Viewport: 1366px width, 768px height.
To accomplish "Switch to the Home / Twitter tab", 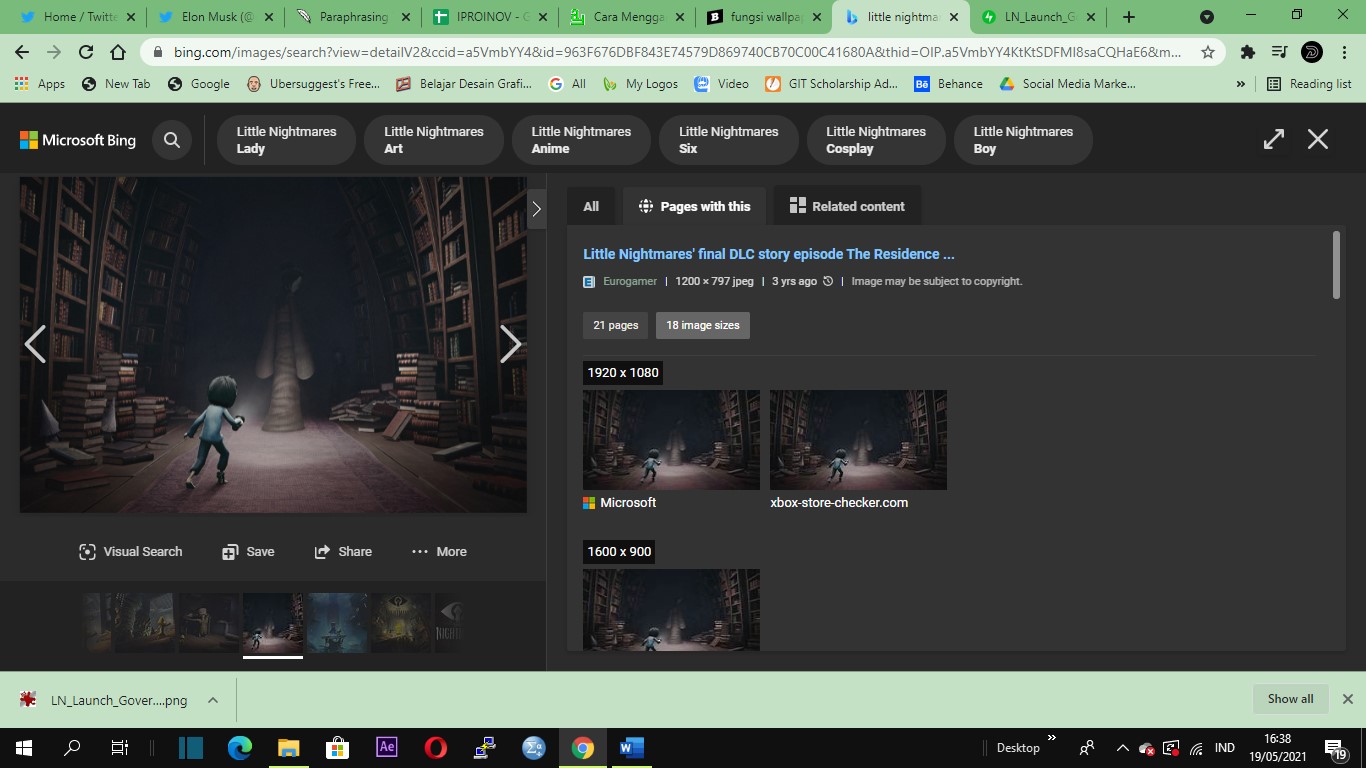I will (78, 17).
